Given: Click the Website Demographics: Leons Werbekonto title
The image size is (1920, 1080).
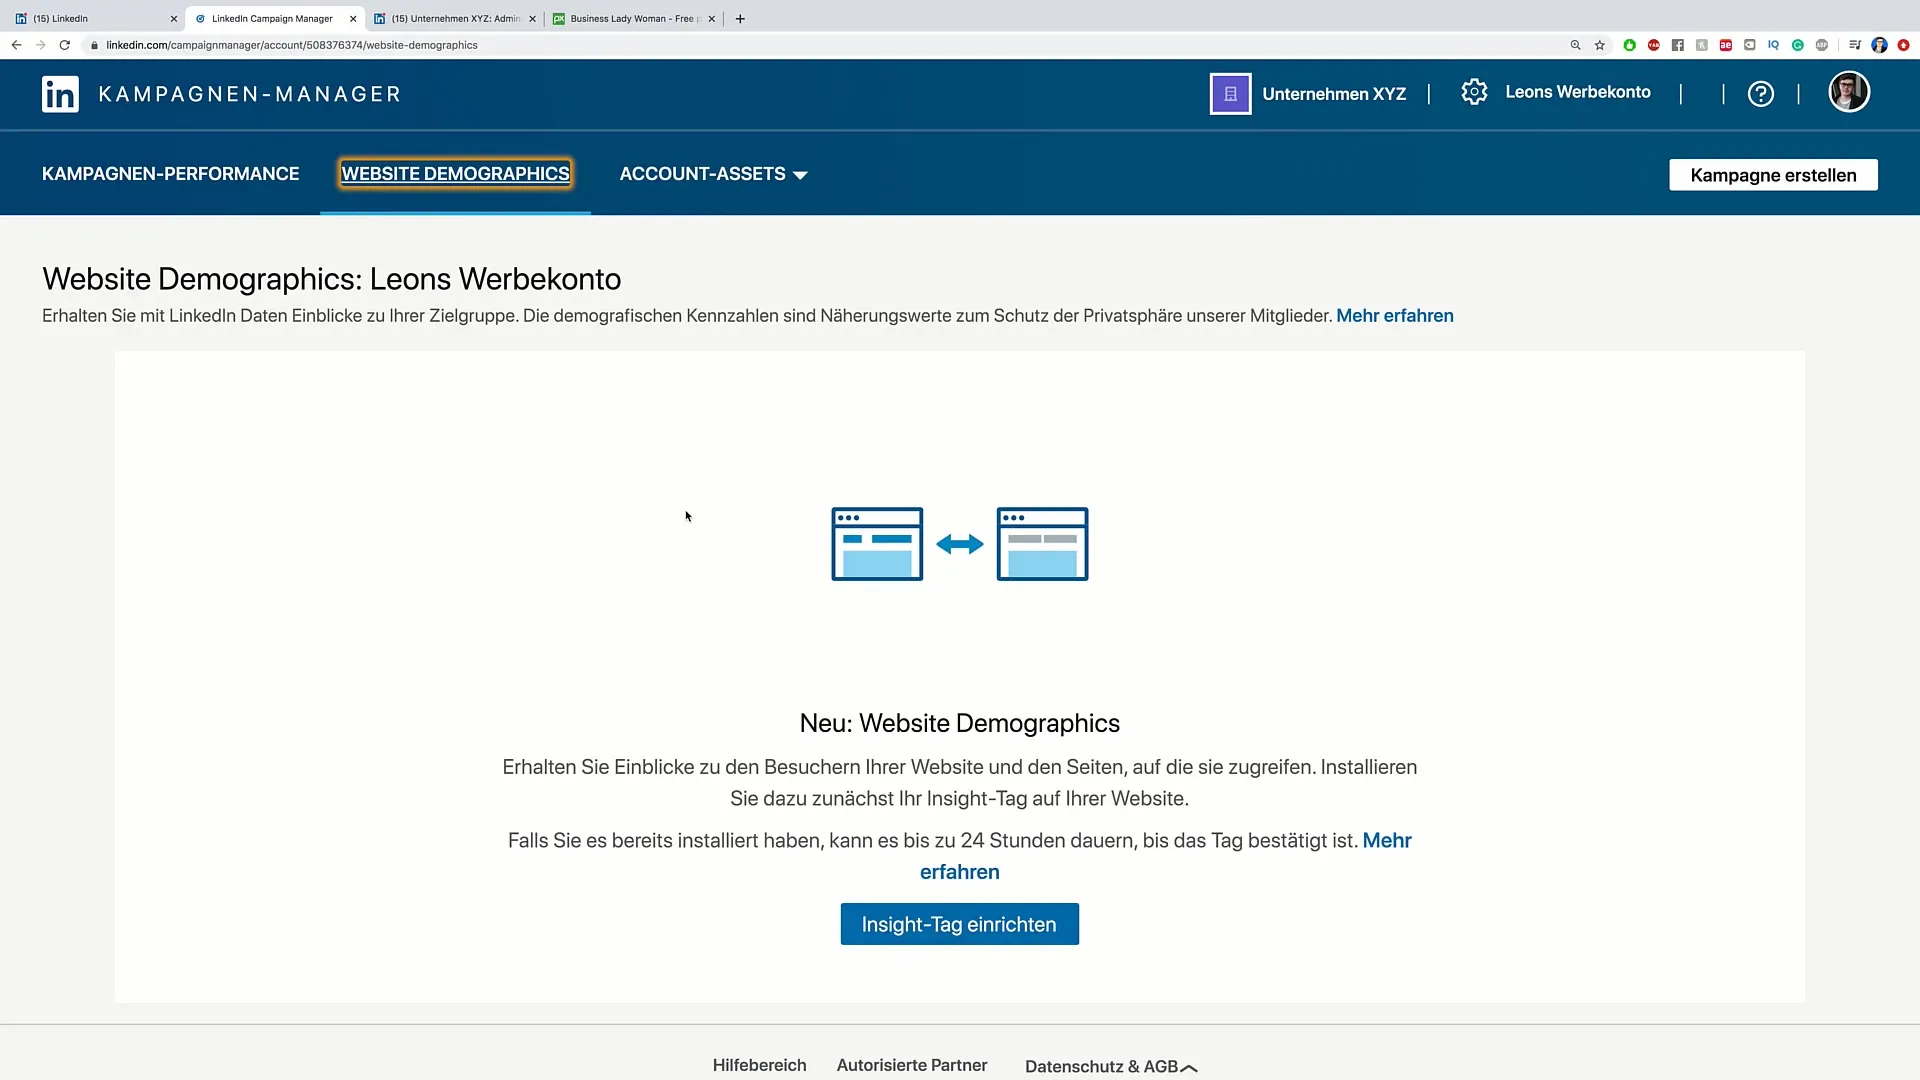Looking at the screenshot, I should 332,279.
